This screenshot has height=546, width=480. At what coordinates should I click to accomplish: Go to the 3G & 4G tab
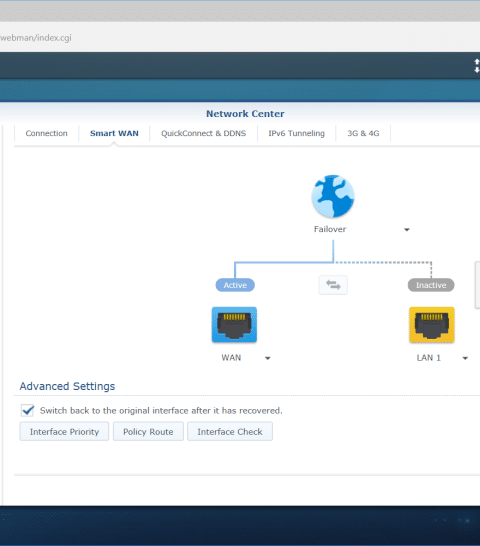click(363, 133)
